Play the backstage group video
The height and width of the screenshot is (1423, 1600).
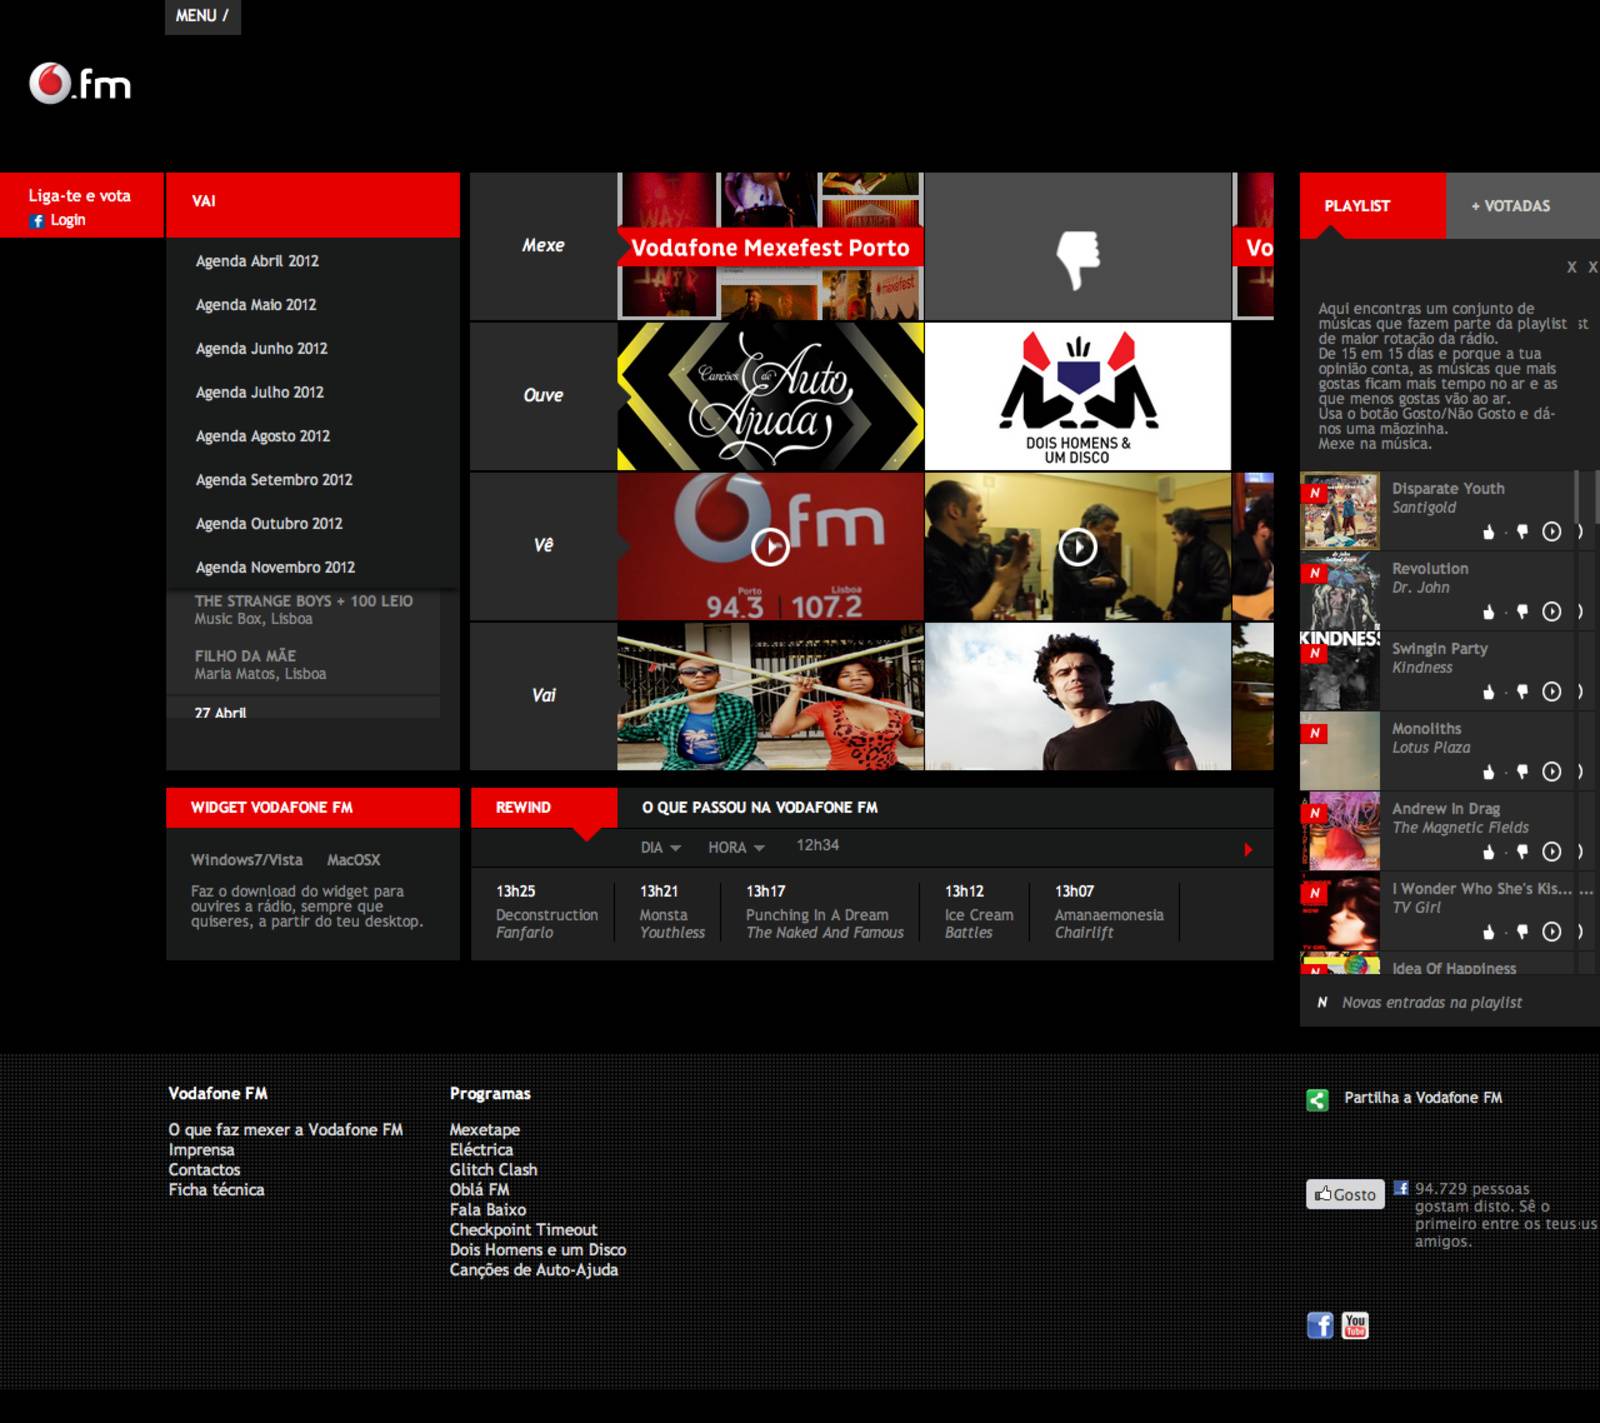click(x=1077, y=547)
